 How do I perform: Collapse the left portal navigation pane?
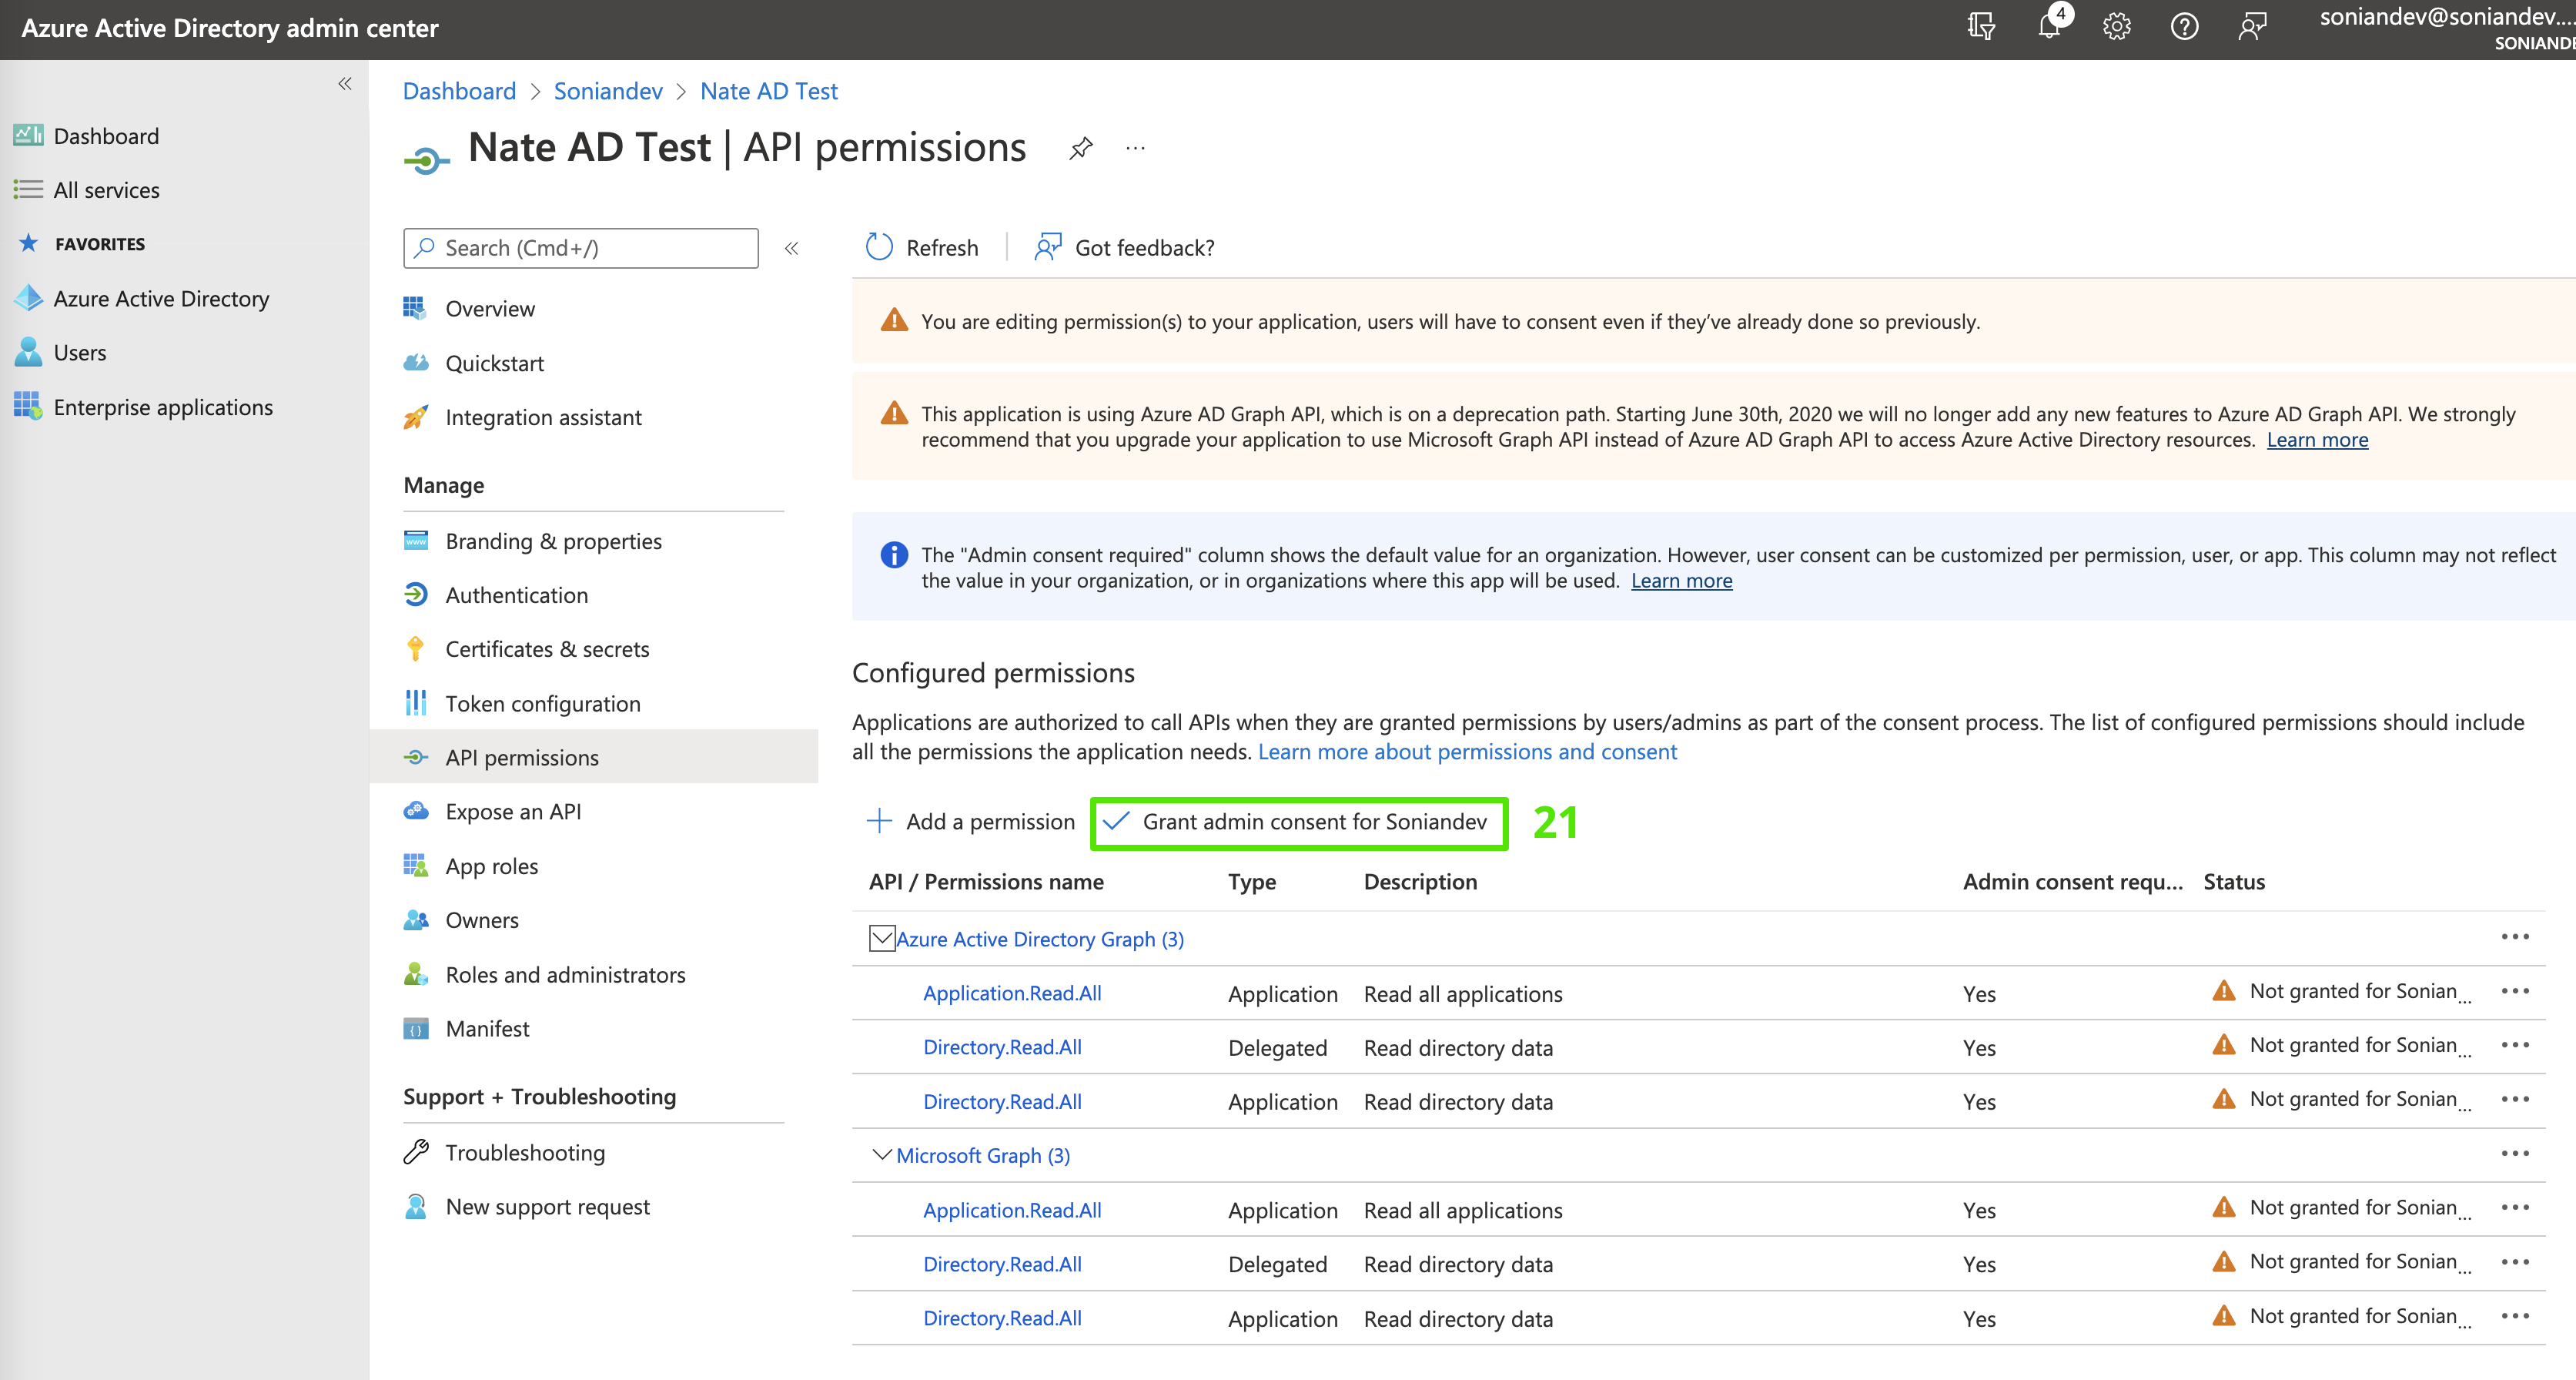click(x=345, y=84)
